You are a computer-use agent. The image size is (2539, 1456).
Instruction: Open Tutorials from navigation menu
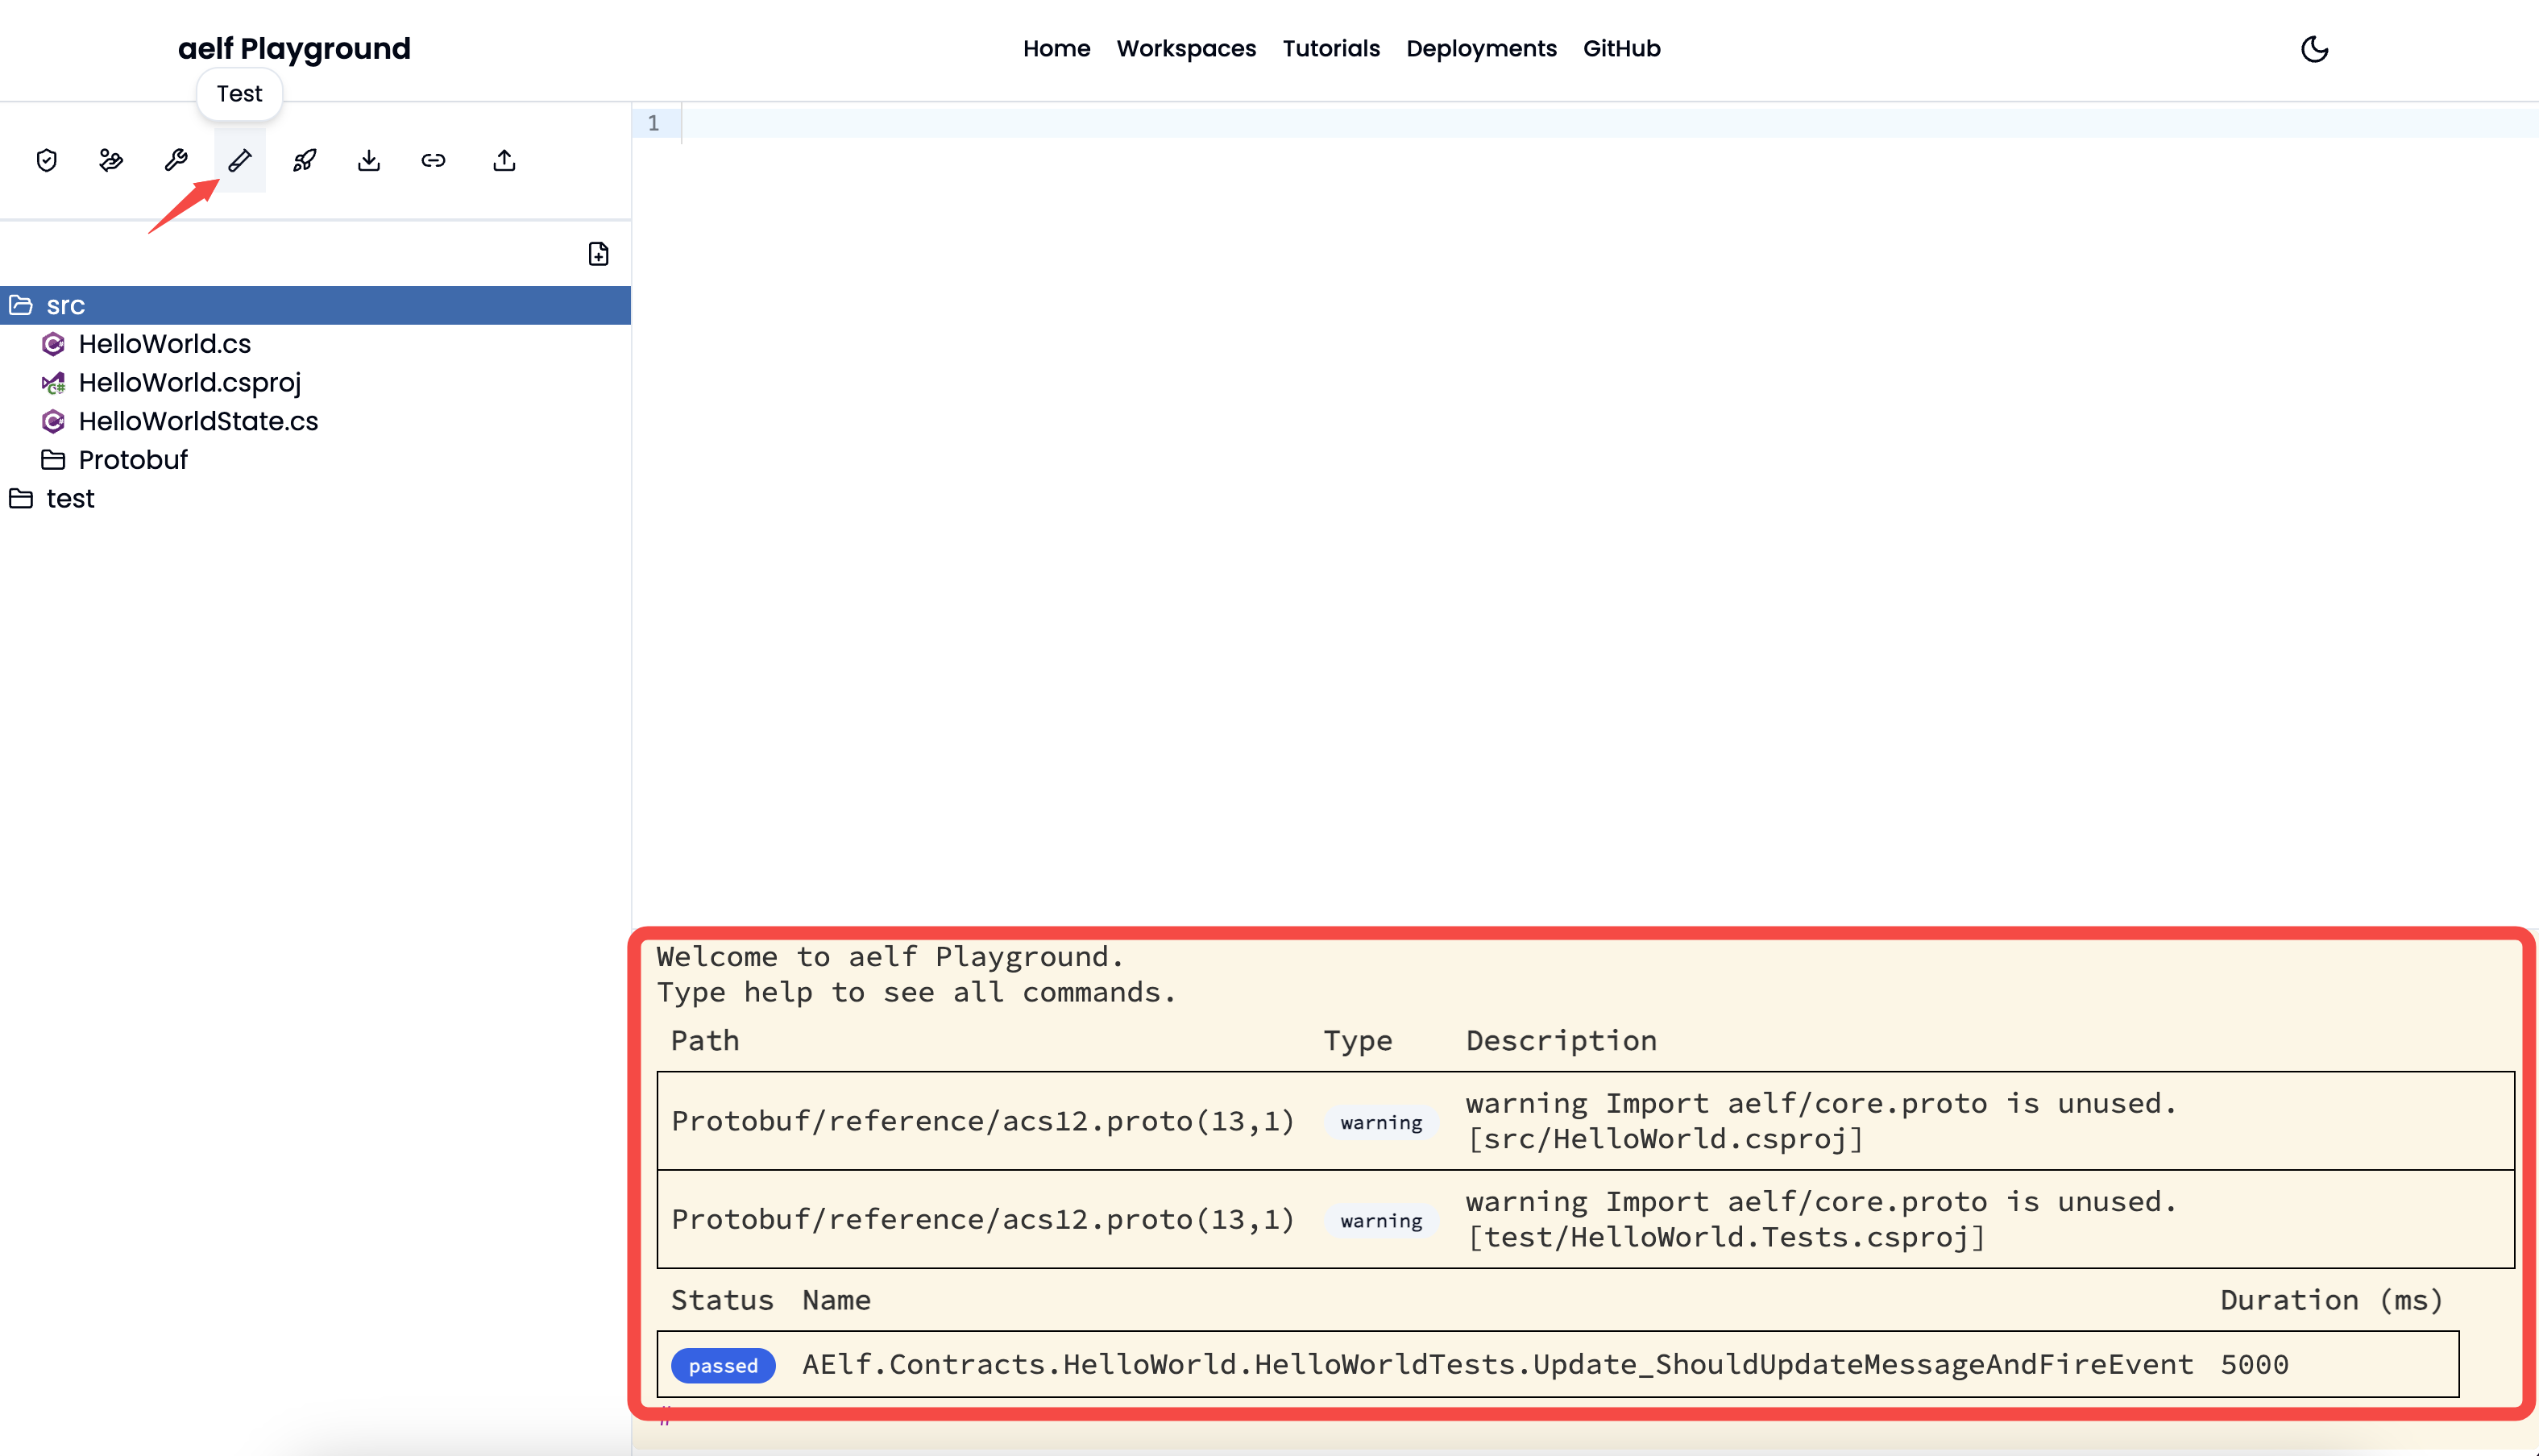click(1330, 47)
